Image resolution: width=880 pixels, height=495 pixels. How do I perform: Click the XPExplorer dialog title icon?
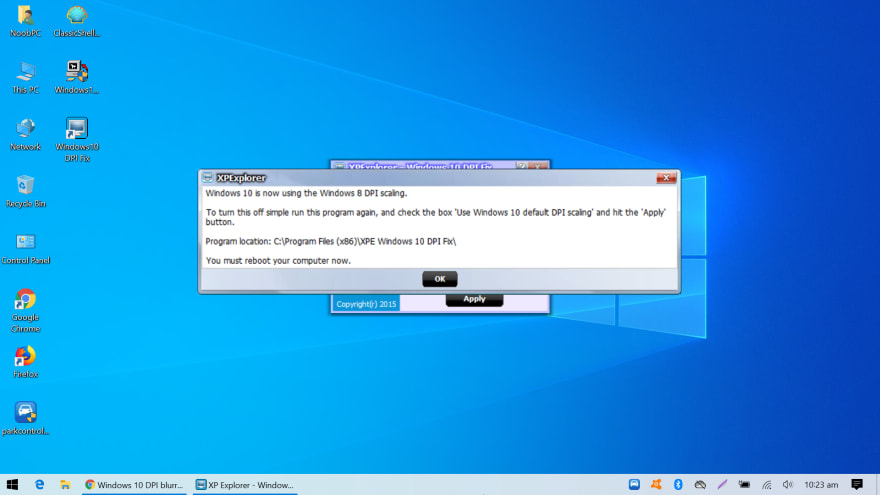point(208,177)
